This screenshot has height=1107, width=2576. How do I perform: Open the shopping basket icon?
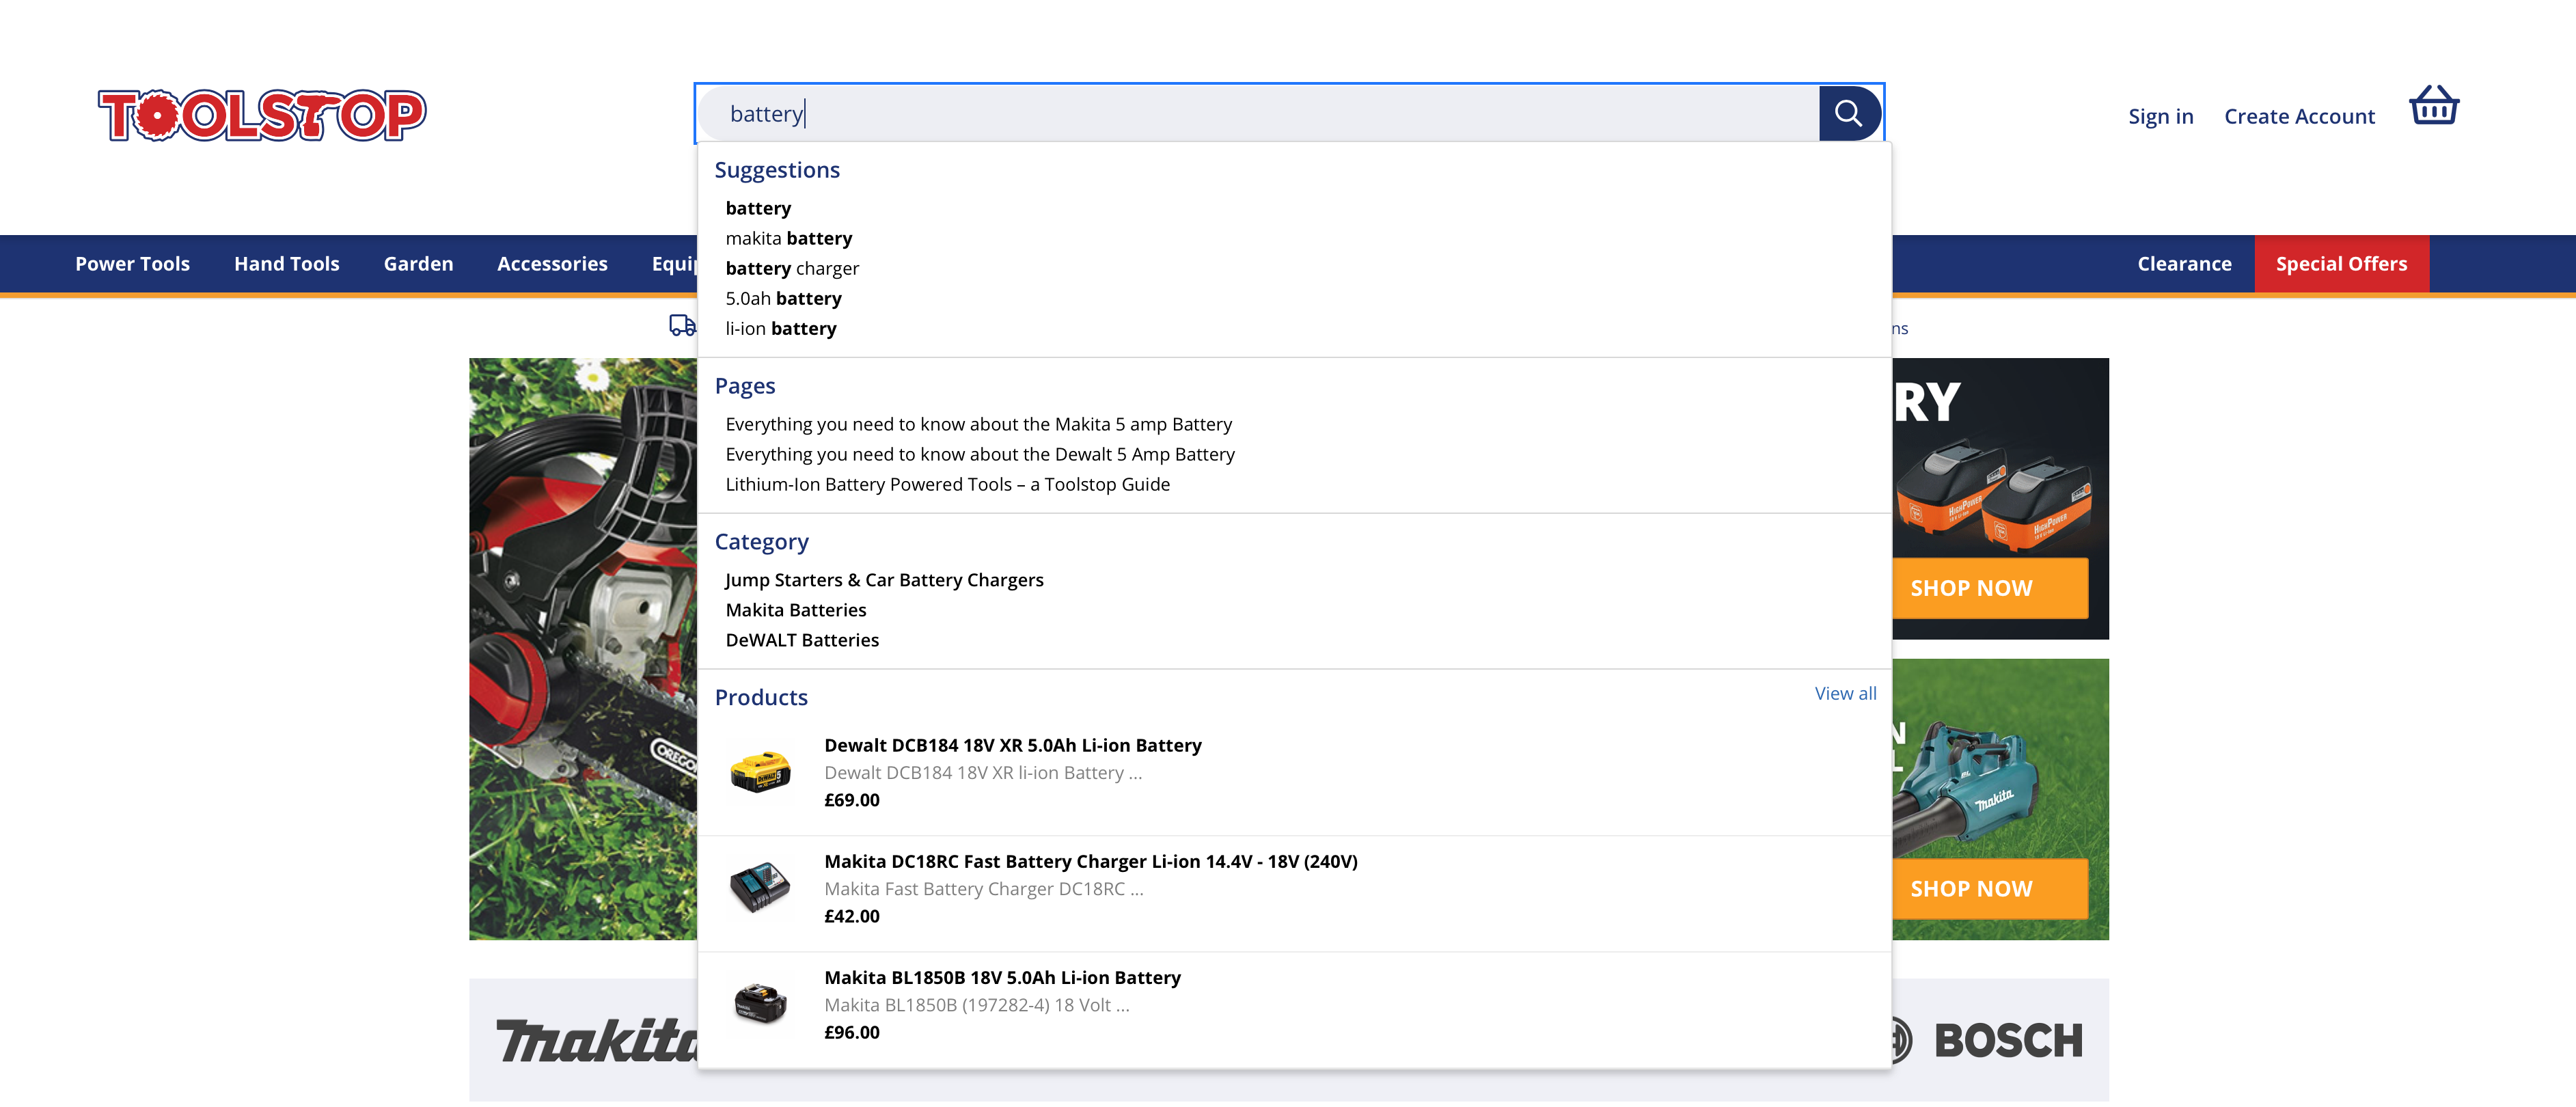2433,106
